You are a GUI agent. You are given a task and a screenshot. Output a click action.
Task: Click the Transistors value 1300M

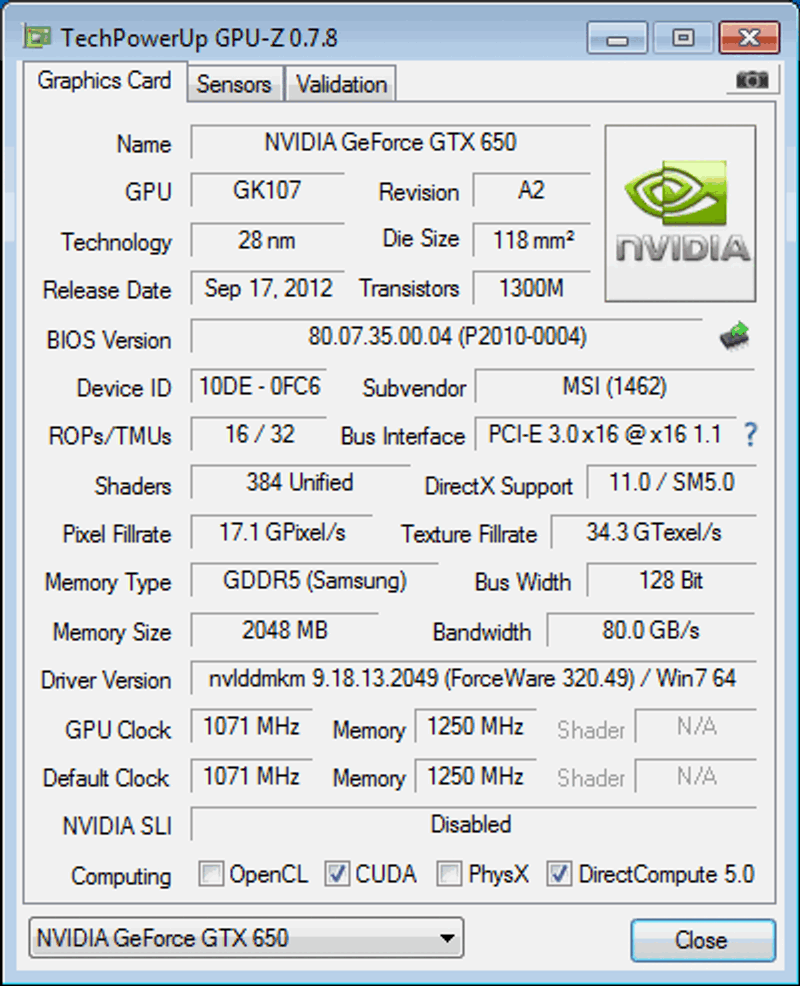click(531, 288)
